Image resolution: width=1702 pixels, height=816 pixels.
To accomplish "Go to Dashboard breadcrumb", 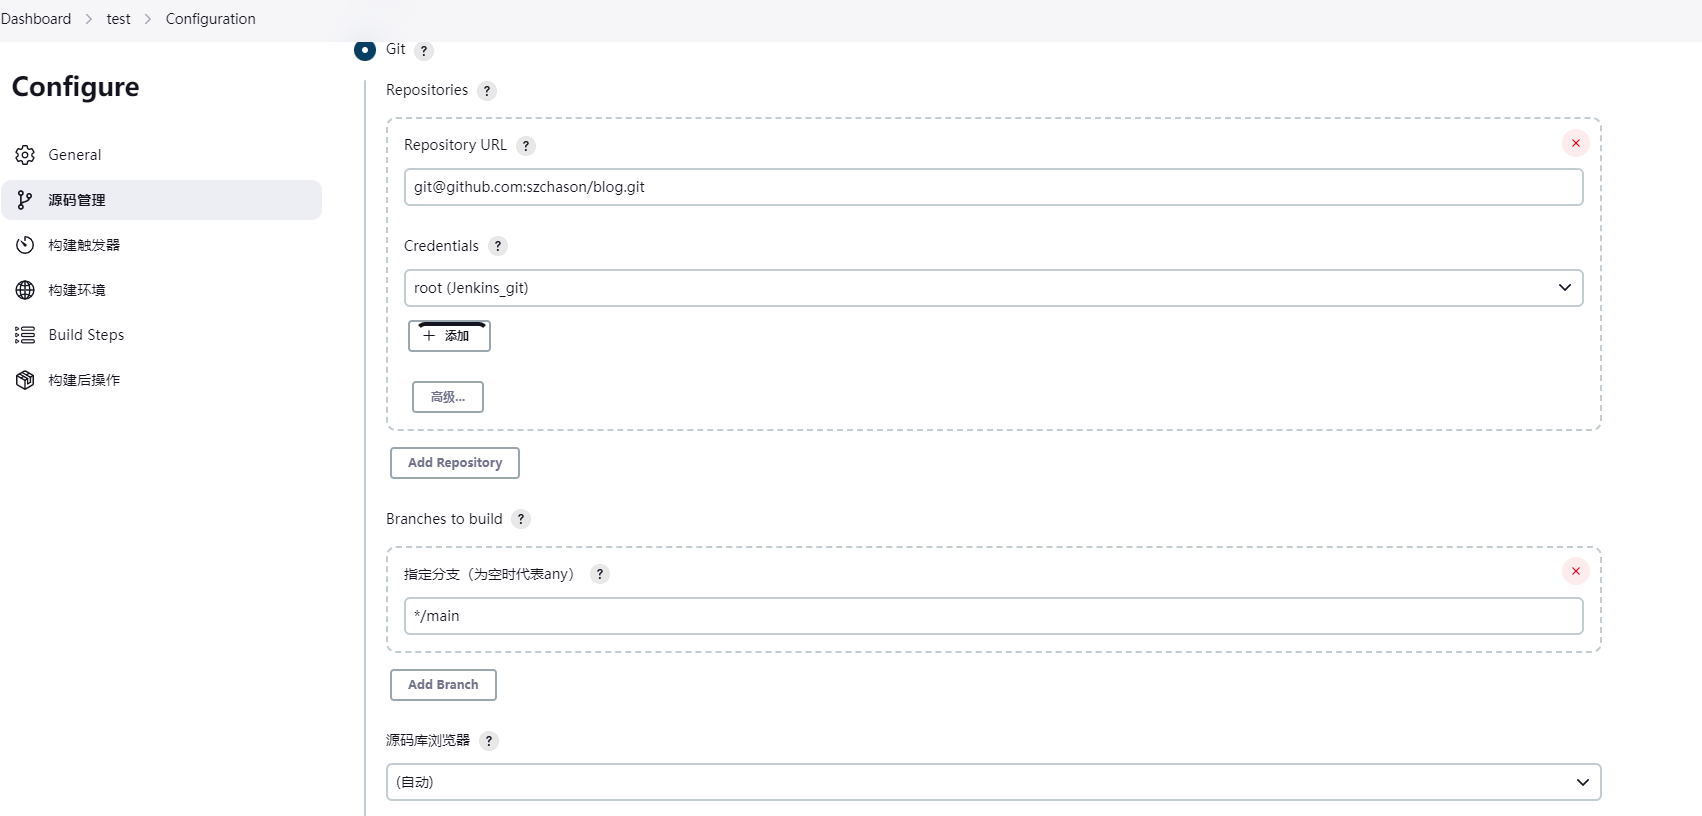I will pos(36,19).
